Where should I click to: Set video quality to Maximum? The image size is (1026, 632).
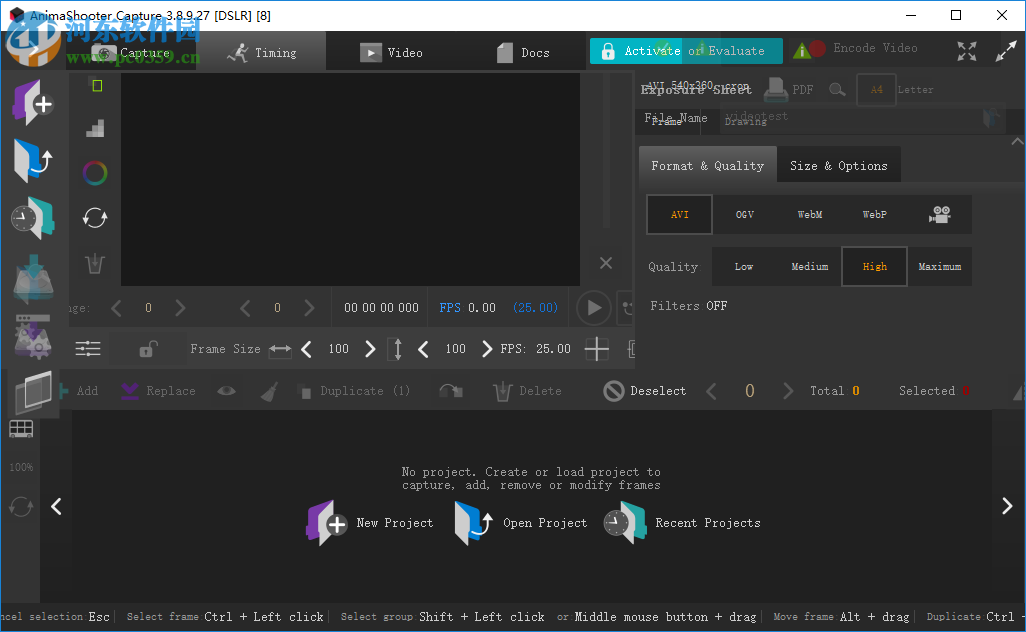coord(939,266)
